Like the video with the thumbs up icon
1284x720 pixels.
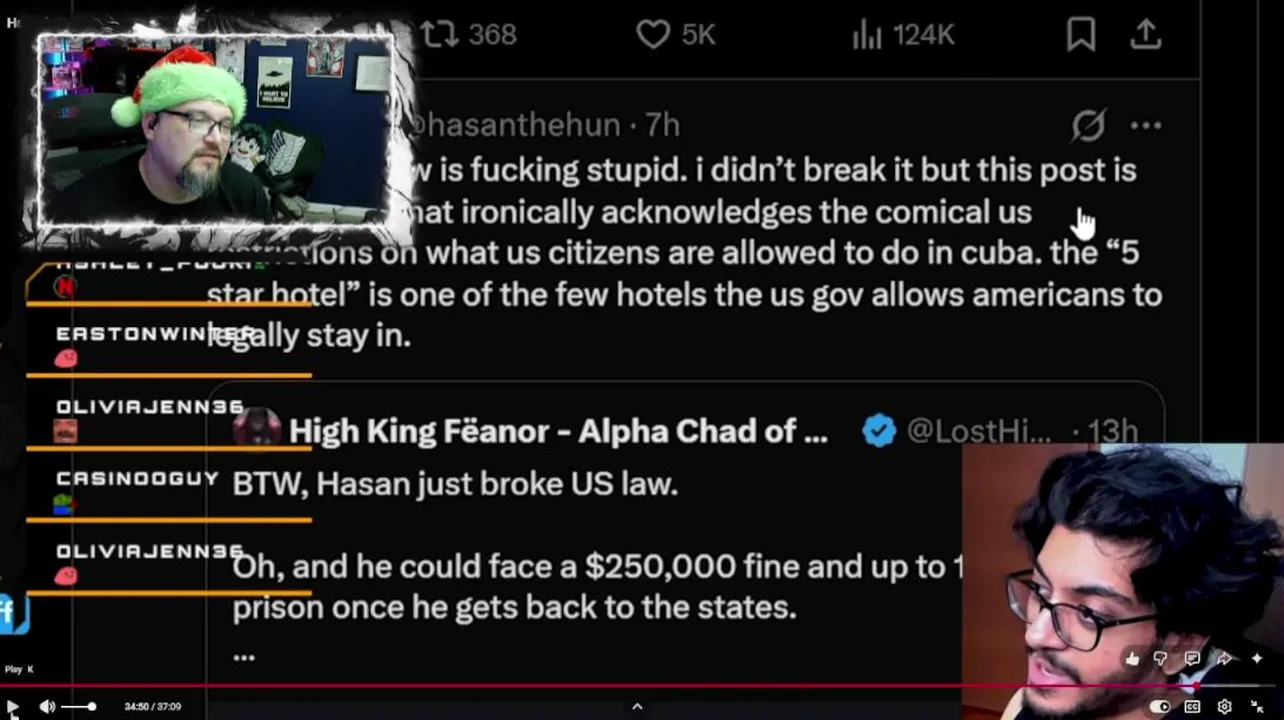coord(1131,658)
